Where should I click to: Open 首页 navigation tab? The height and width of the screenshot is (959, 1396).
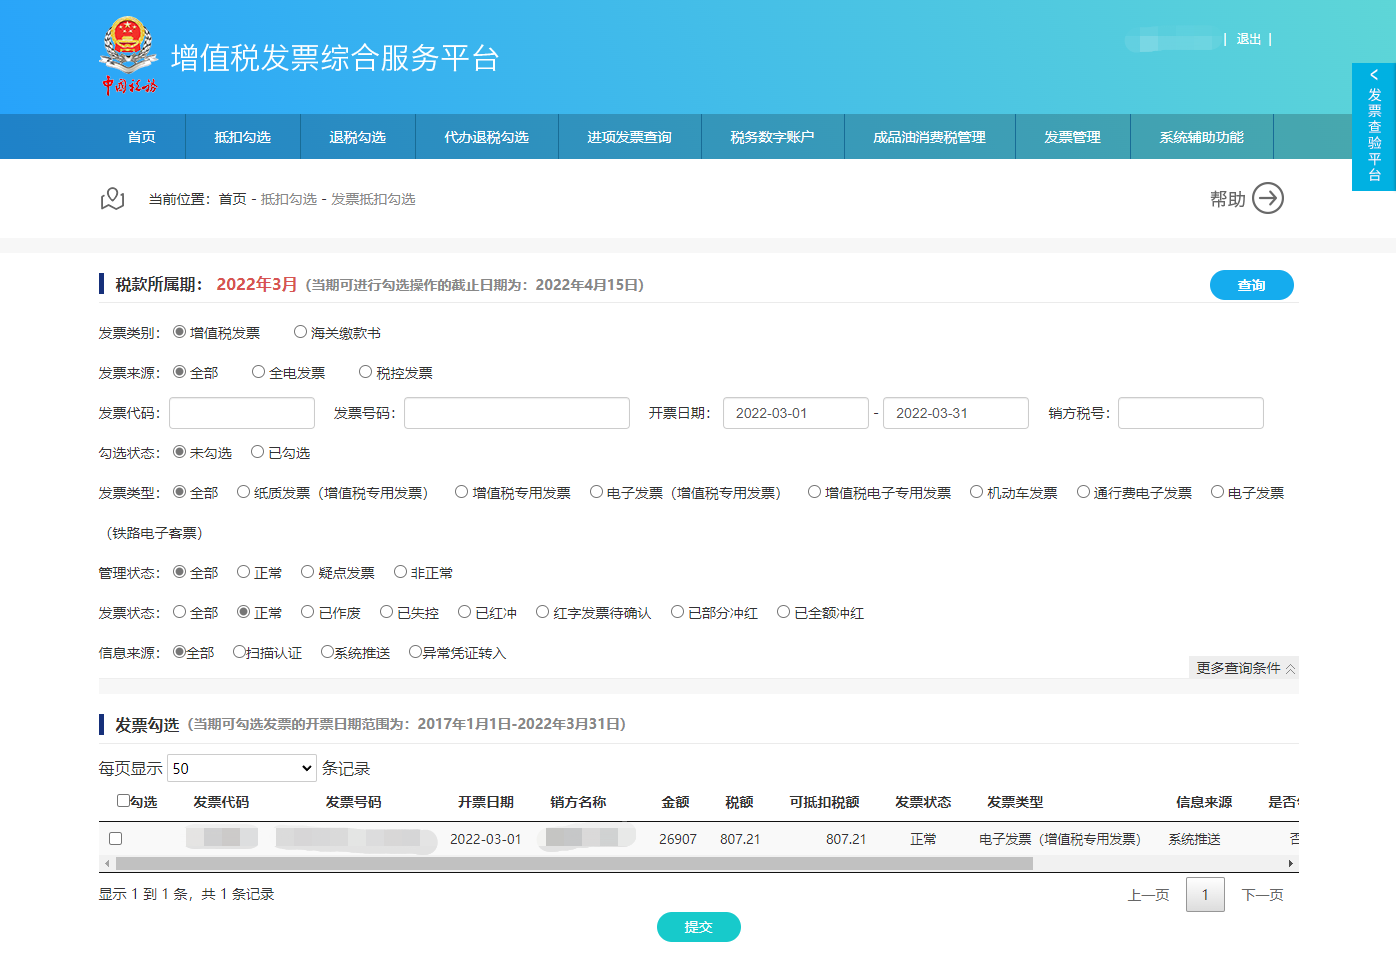pyautogui.click(x=142, y=137)
